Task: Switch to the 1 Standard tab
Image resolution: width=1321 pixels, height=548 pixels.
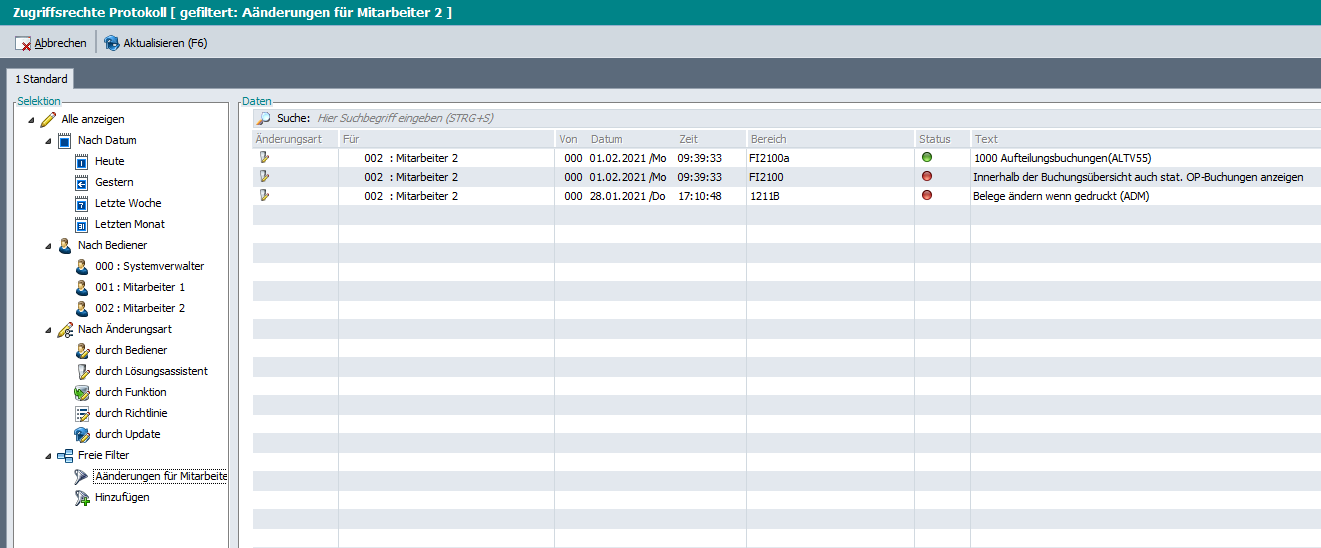Action: [41, 79]
